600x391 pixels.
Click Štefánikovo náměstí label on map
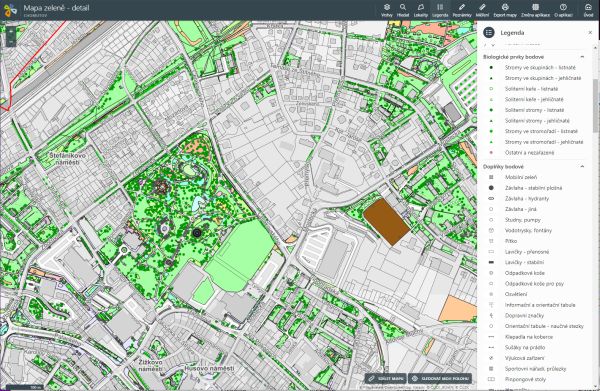click(67, 159)
